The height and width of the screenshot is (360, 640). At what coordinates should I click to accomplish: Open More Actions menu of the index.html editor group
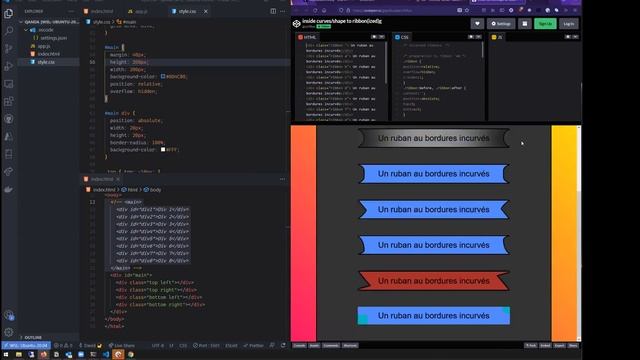(x=282, y=179)
